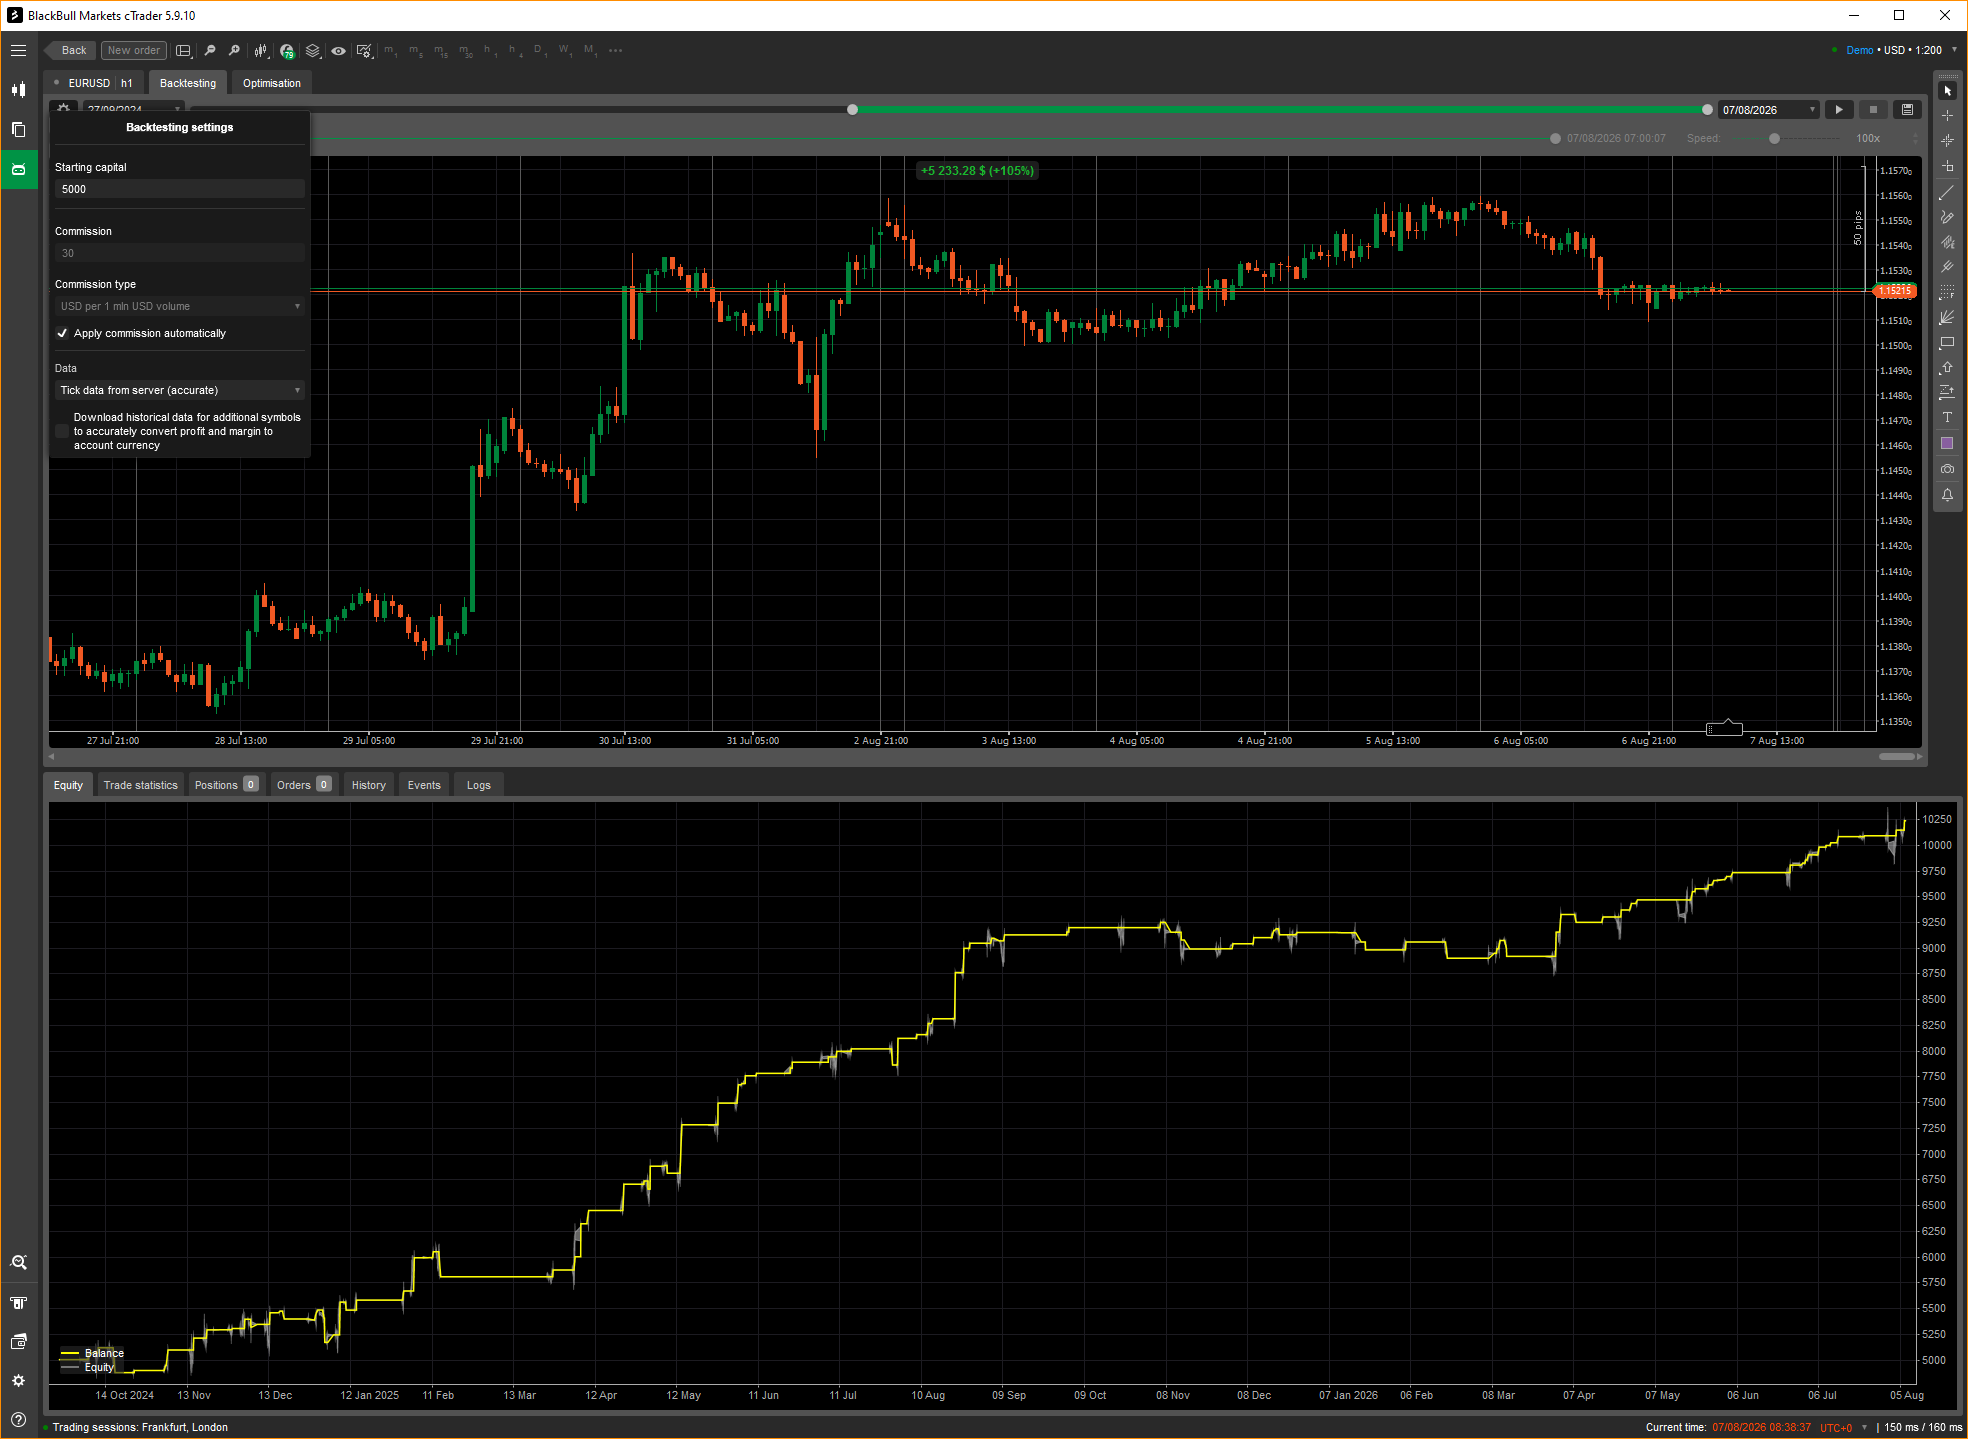This screenshot has height=1439, width=1968.
Task: Select the freehand pencil drawing tool
Action: [x=1947, y=217]
